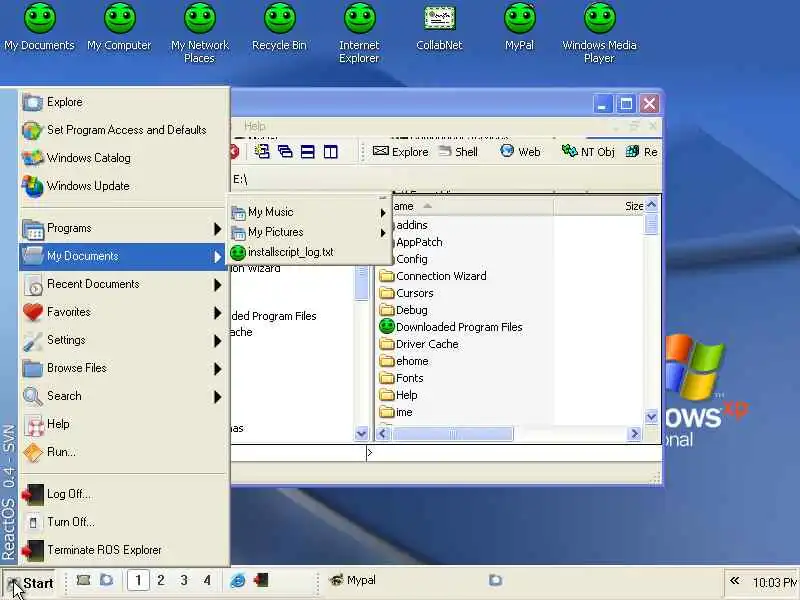
Task: Expand Search submenu
Action: click(x=124, y=396)
